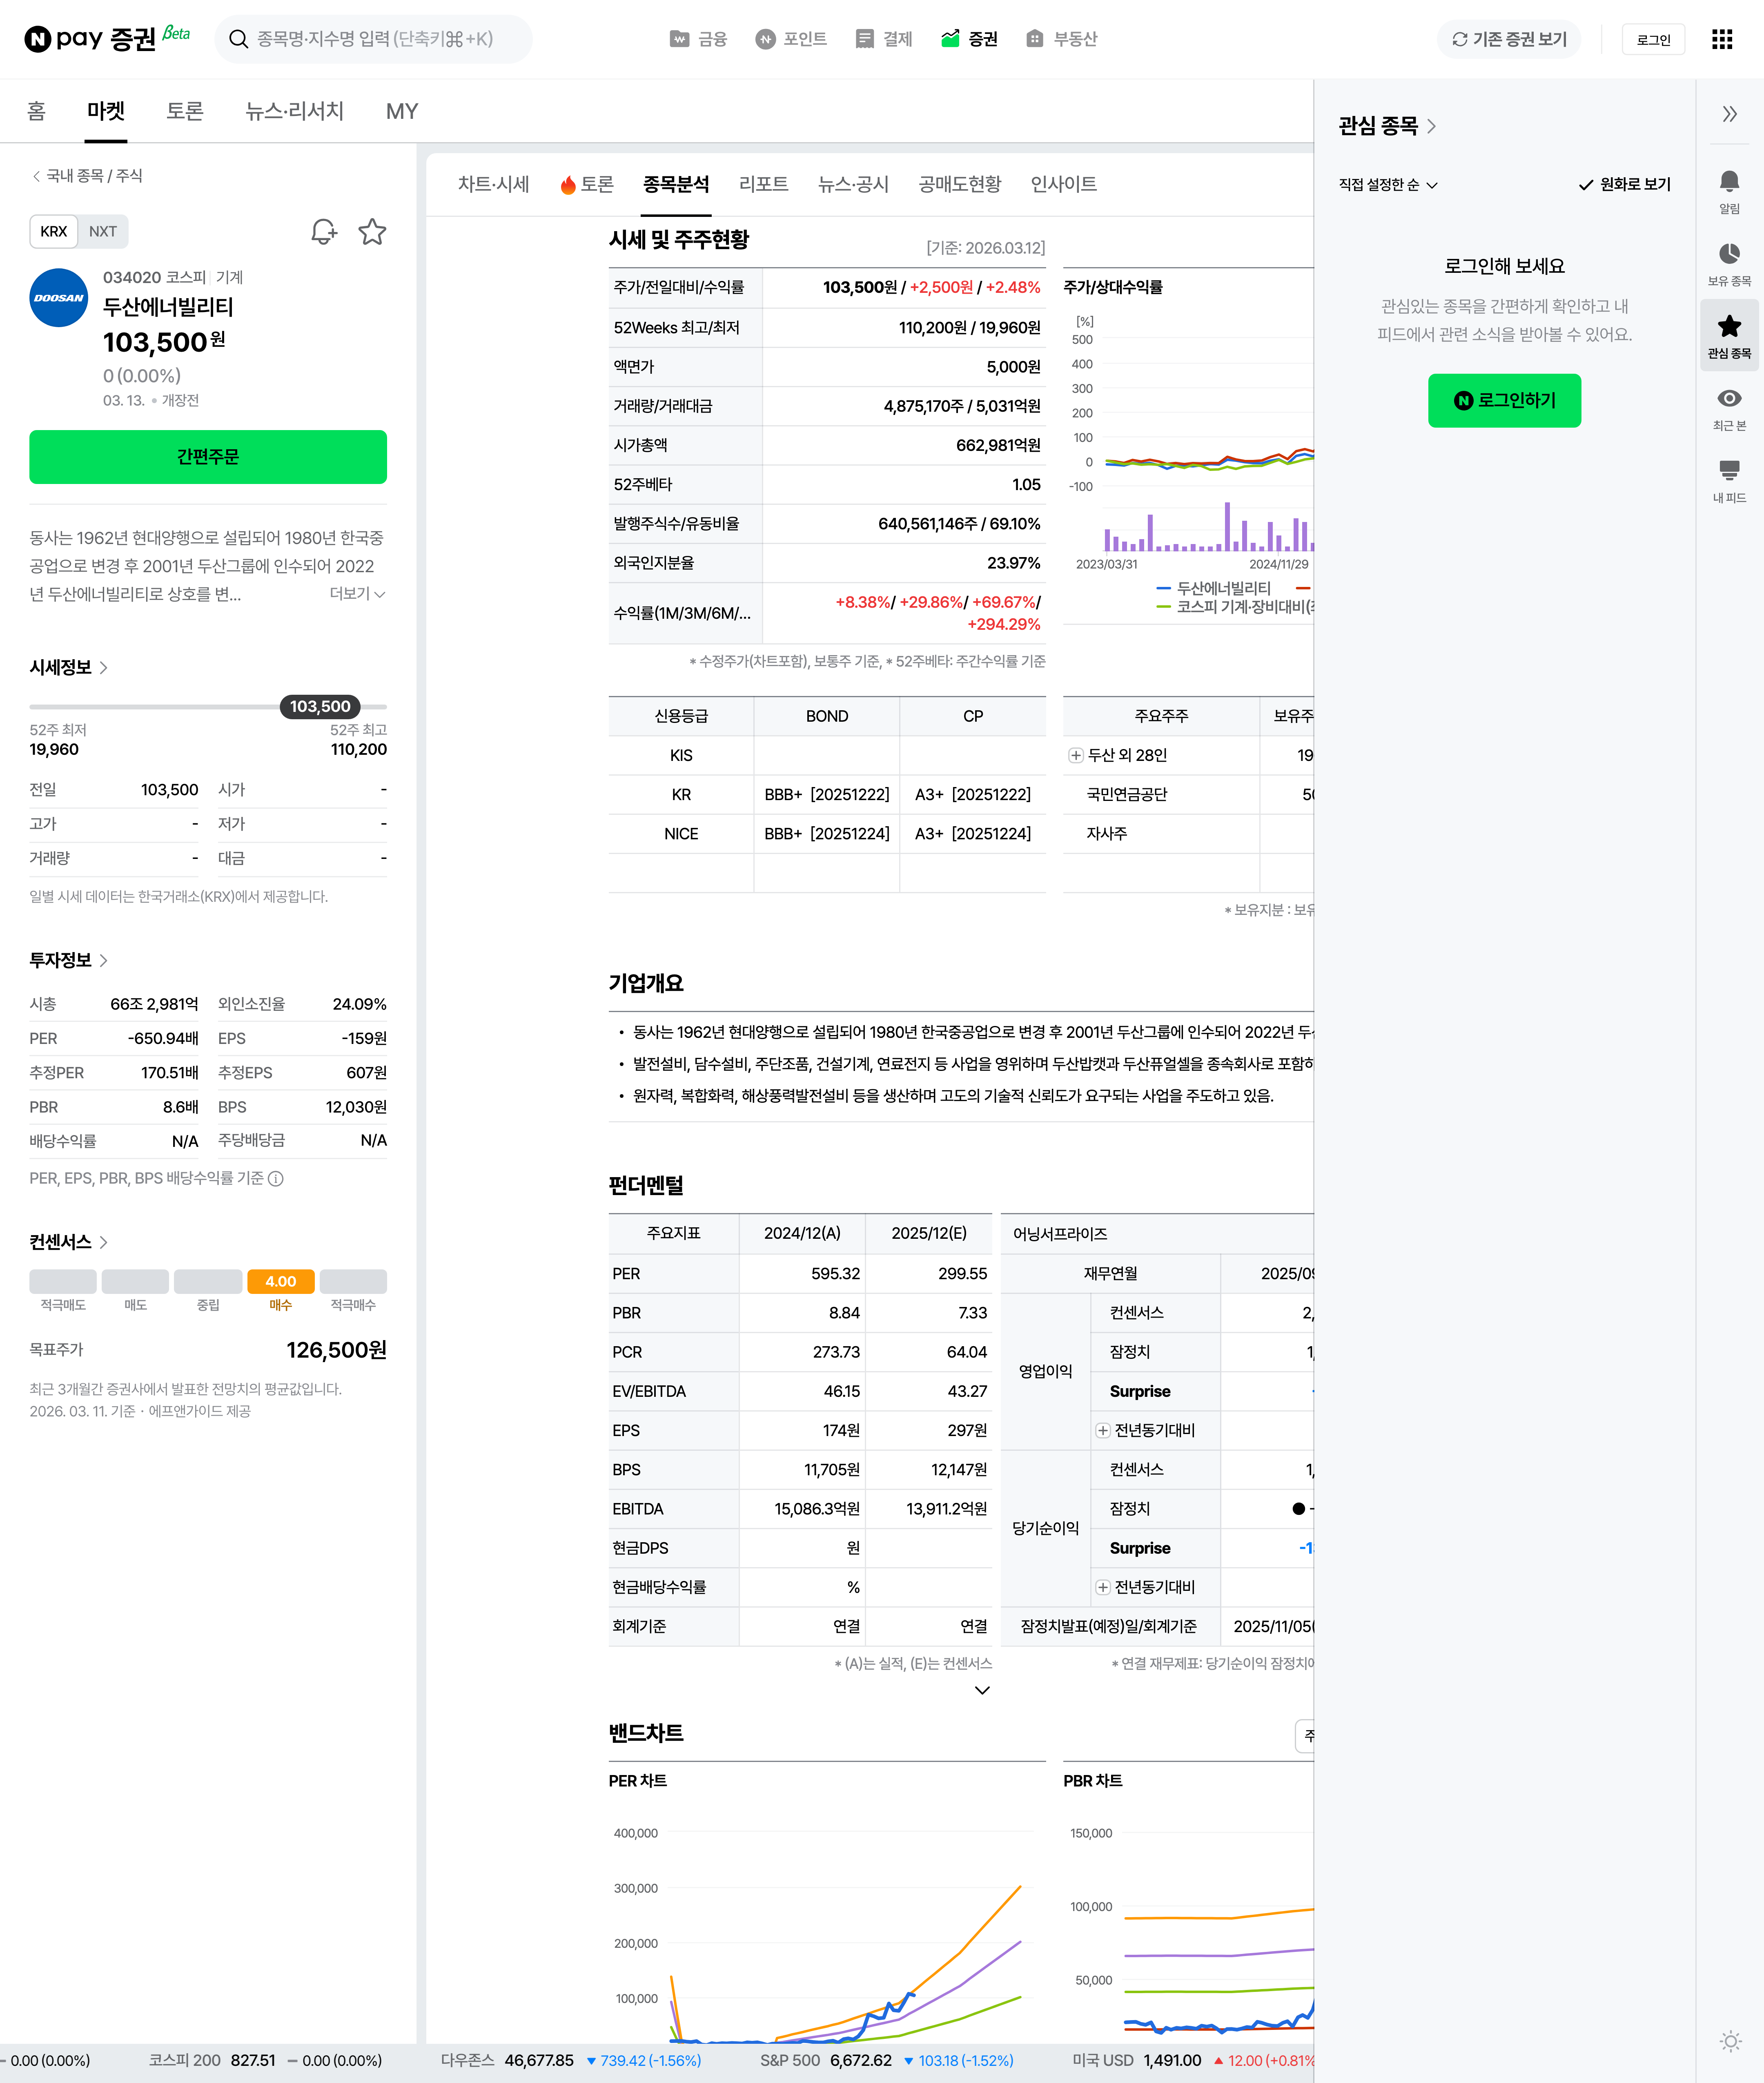Select KRX exchange toggle
The width and height of the screenshot is (1764, 2083).
(x=54, y=232)
